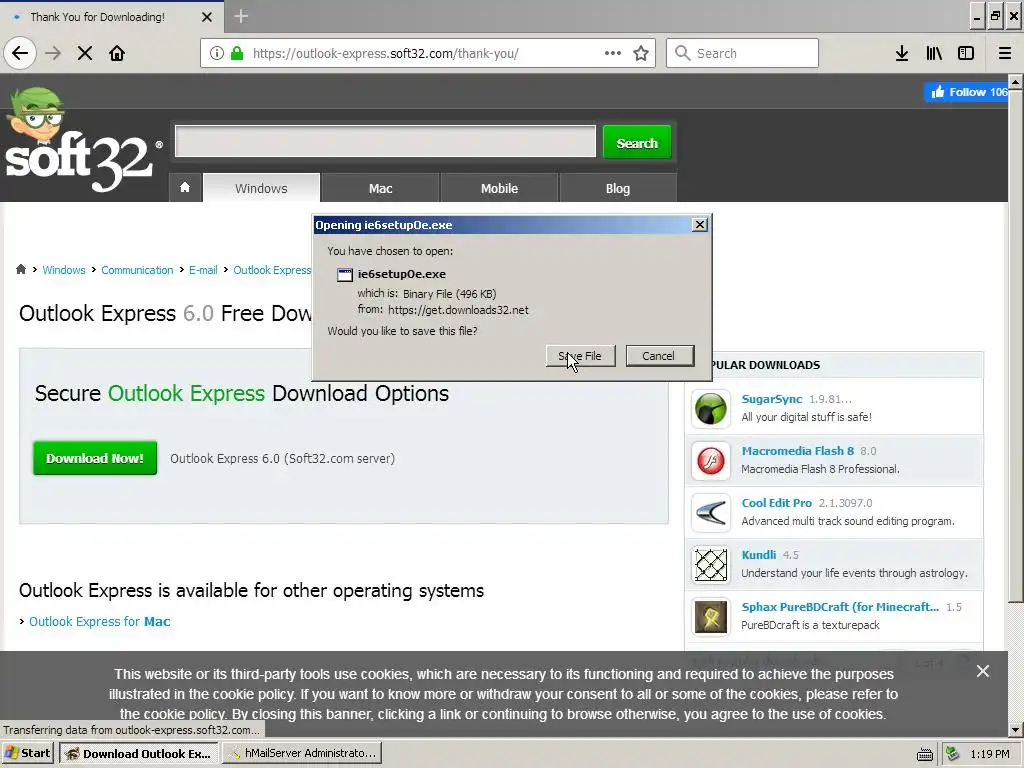Image resolution: width=1024 pixels, height=768 pixels.
Task: Click the green padlock security icon
Action: pyautogui.click(x=237, y=53)
